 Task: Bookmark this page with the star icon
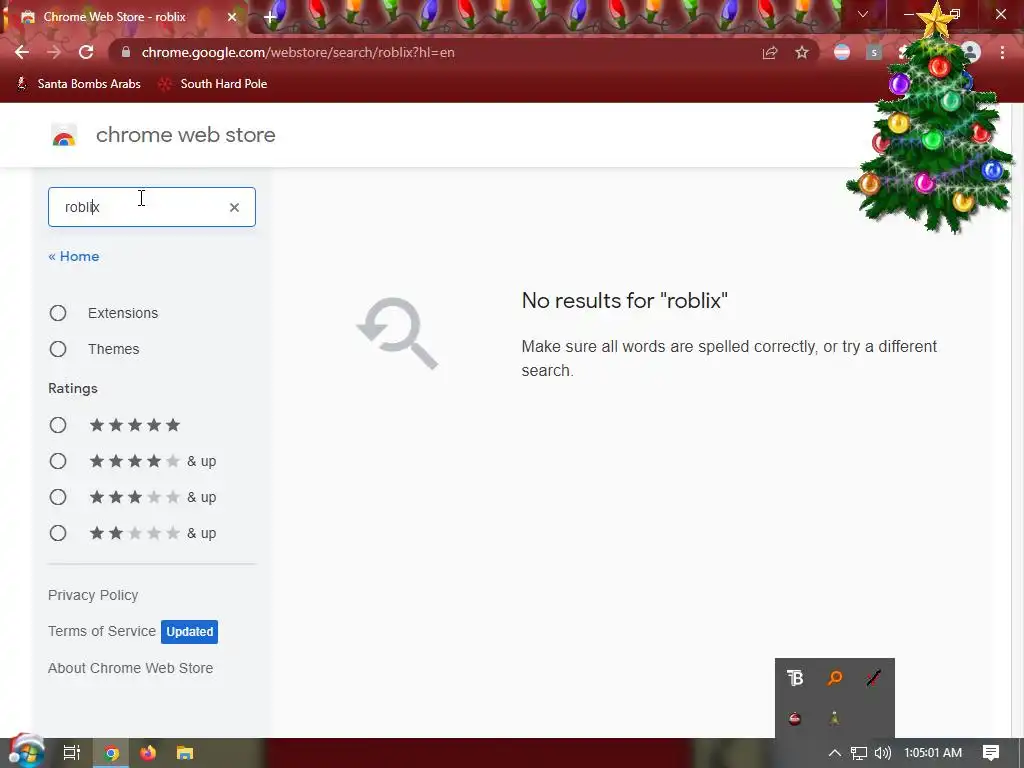click(x=802, y=53)
